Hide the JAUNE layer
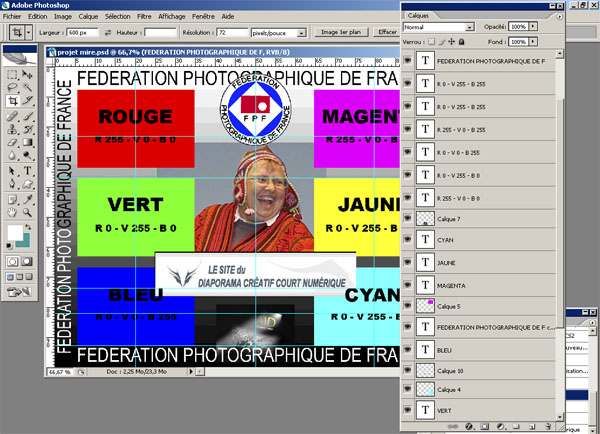The width and height of the screenshot is (600, 434). click(x=408, y=262)
